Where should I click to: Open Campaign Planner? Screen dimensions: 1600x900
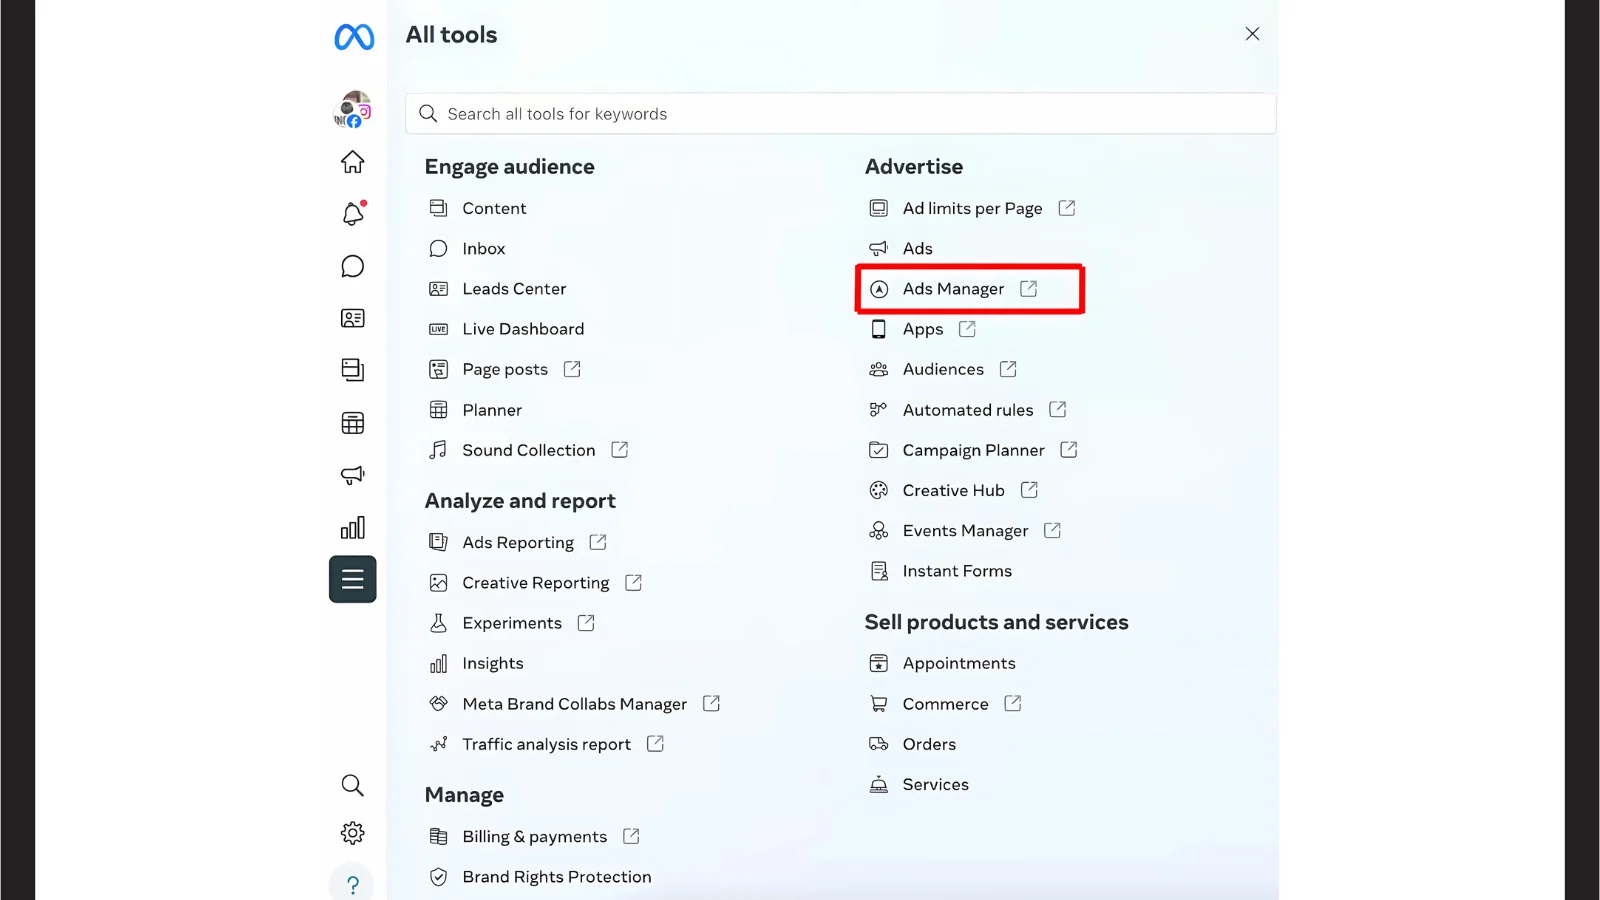point(973,450)
